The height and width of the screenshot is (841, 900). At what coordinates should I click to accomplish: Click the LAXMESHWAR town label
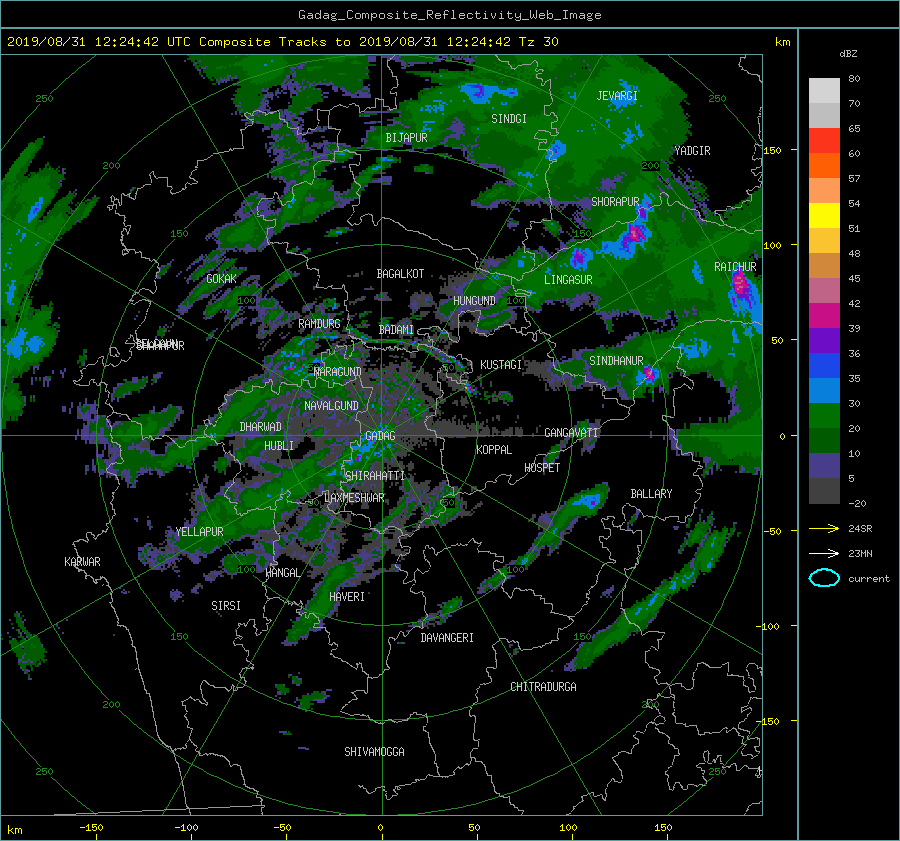tap(354, 498)
